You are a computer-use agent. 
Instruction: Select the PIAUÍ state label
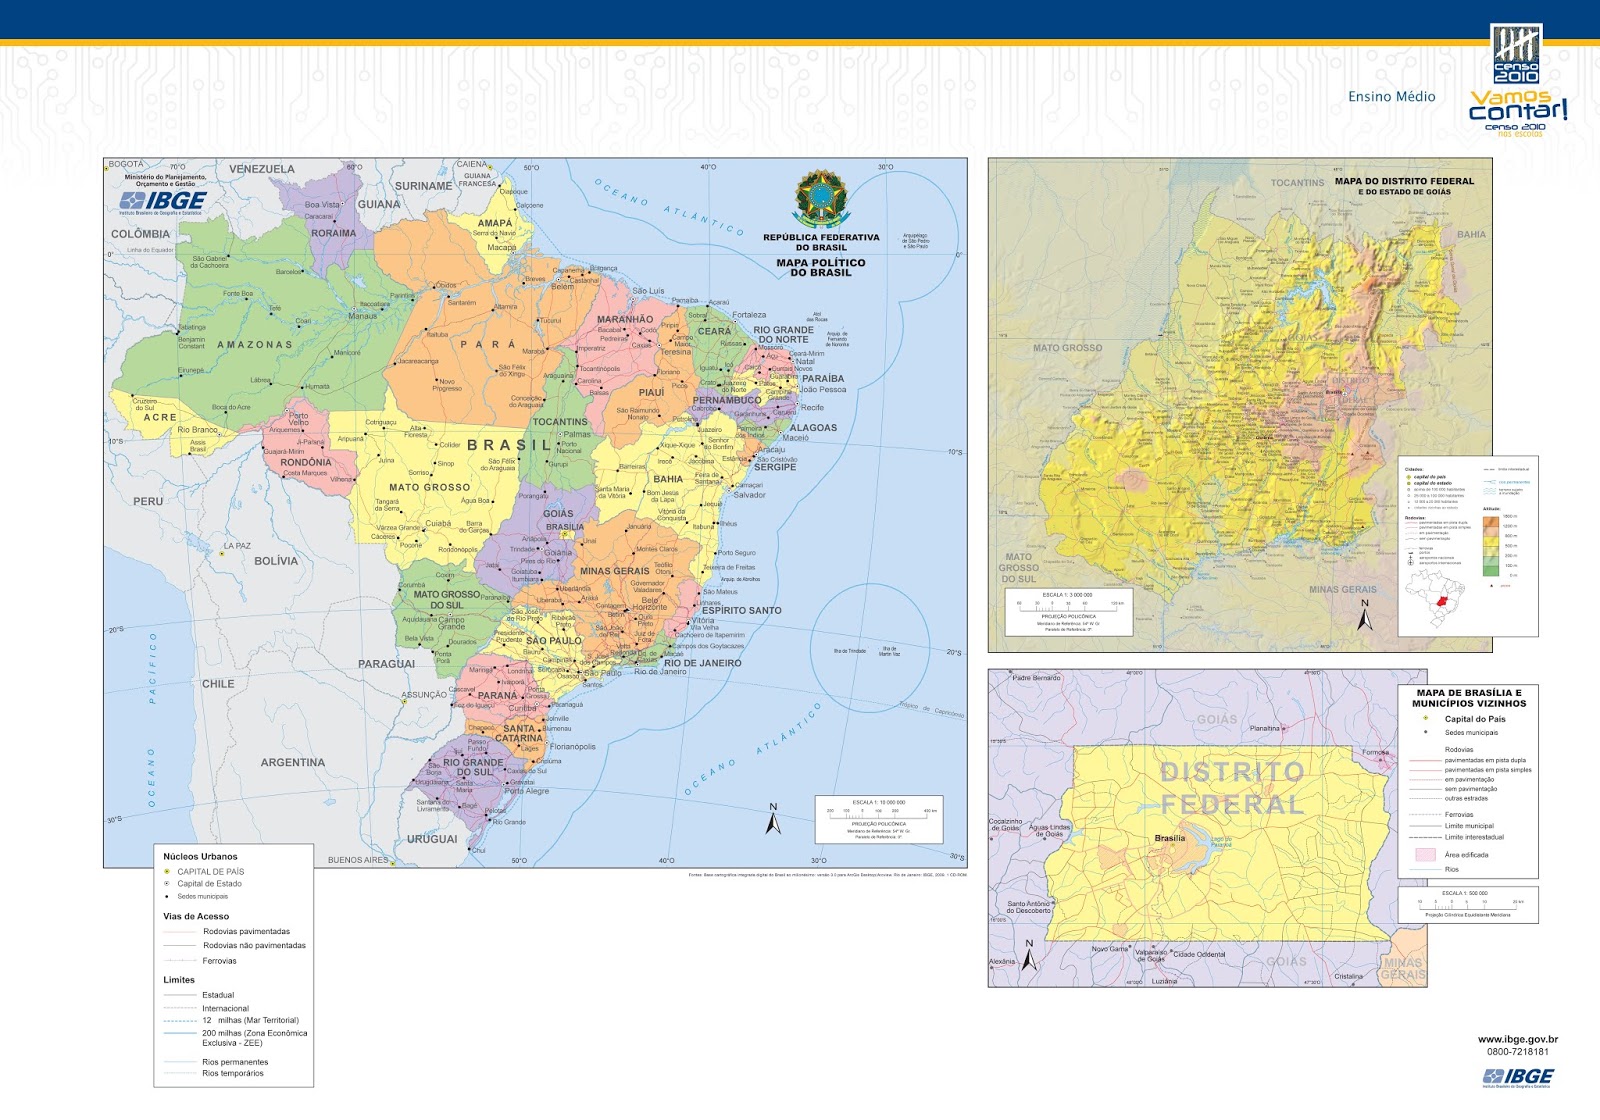pos(652,392)
